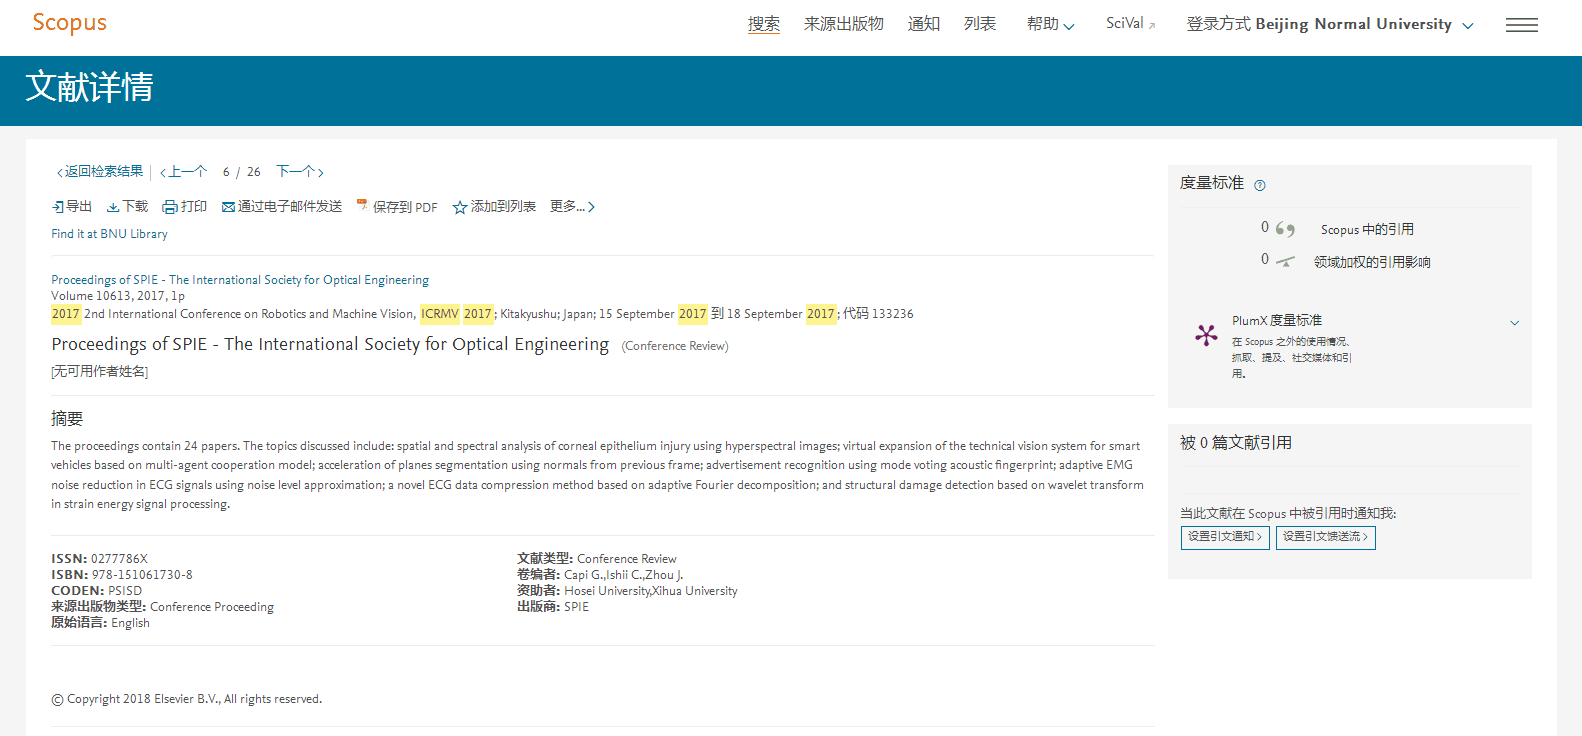1582x736 pixels.
Task: Click 领域加权的引用影响 label
Action: pos(1372,262)
